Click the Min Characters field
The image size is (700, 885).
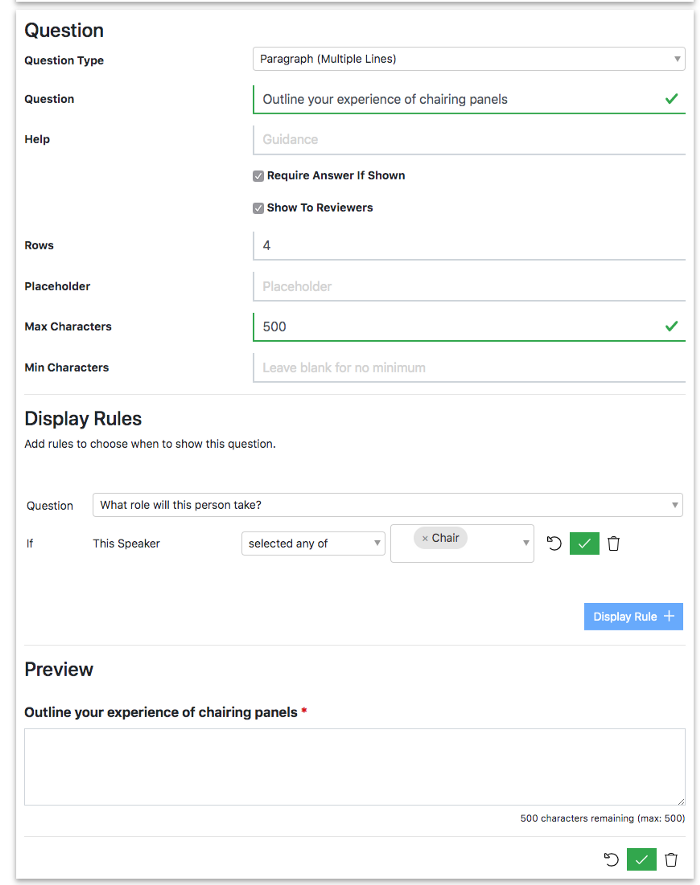click(x=469, y=367)
